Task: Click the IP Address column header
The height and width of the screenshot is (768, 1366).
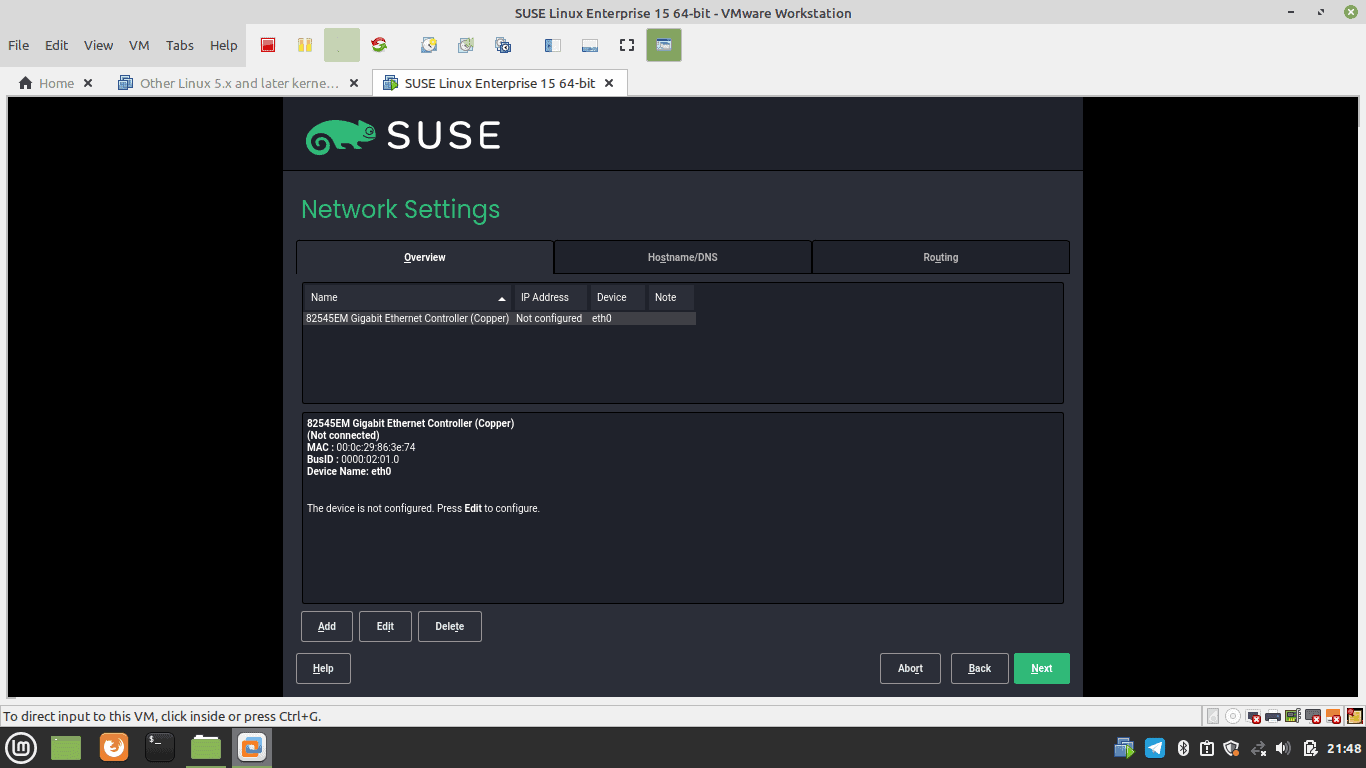Action: 551,297
